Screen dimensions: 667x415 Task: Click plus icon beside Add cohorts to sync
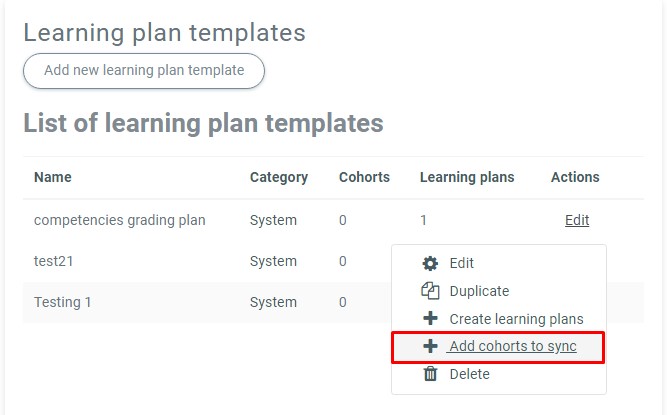tap(431, 347)
